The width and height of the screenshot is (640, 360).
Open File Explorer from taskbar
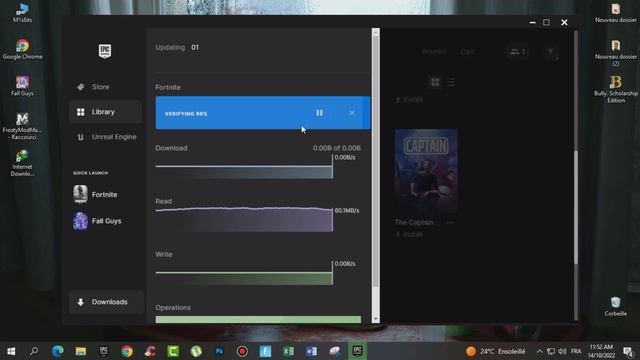(x=80, y=351)
